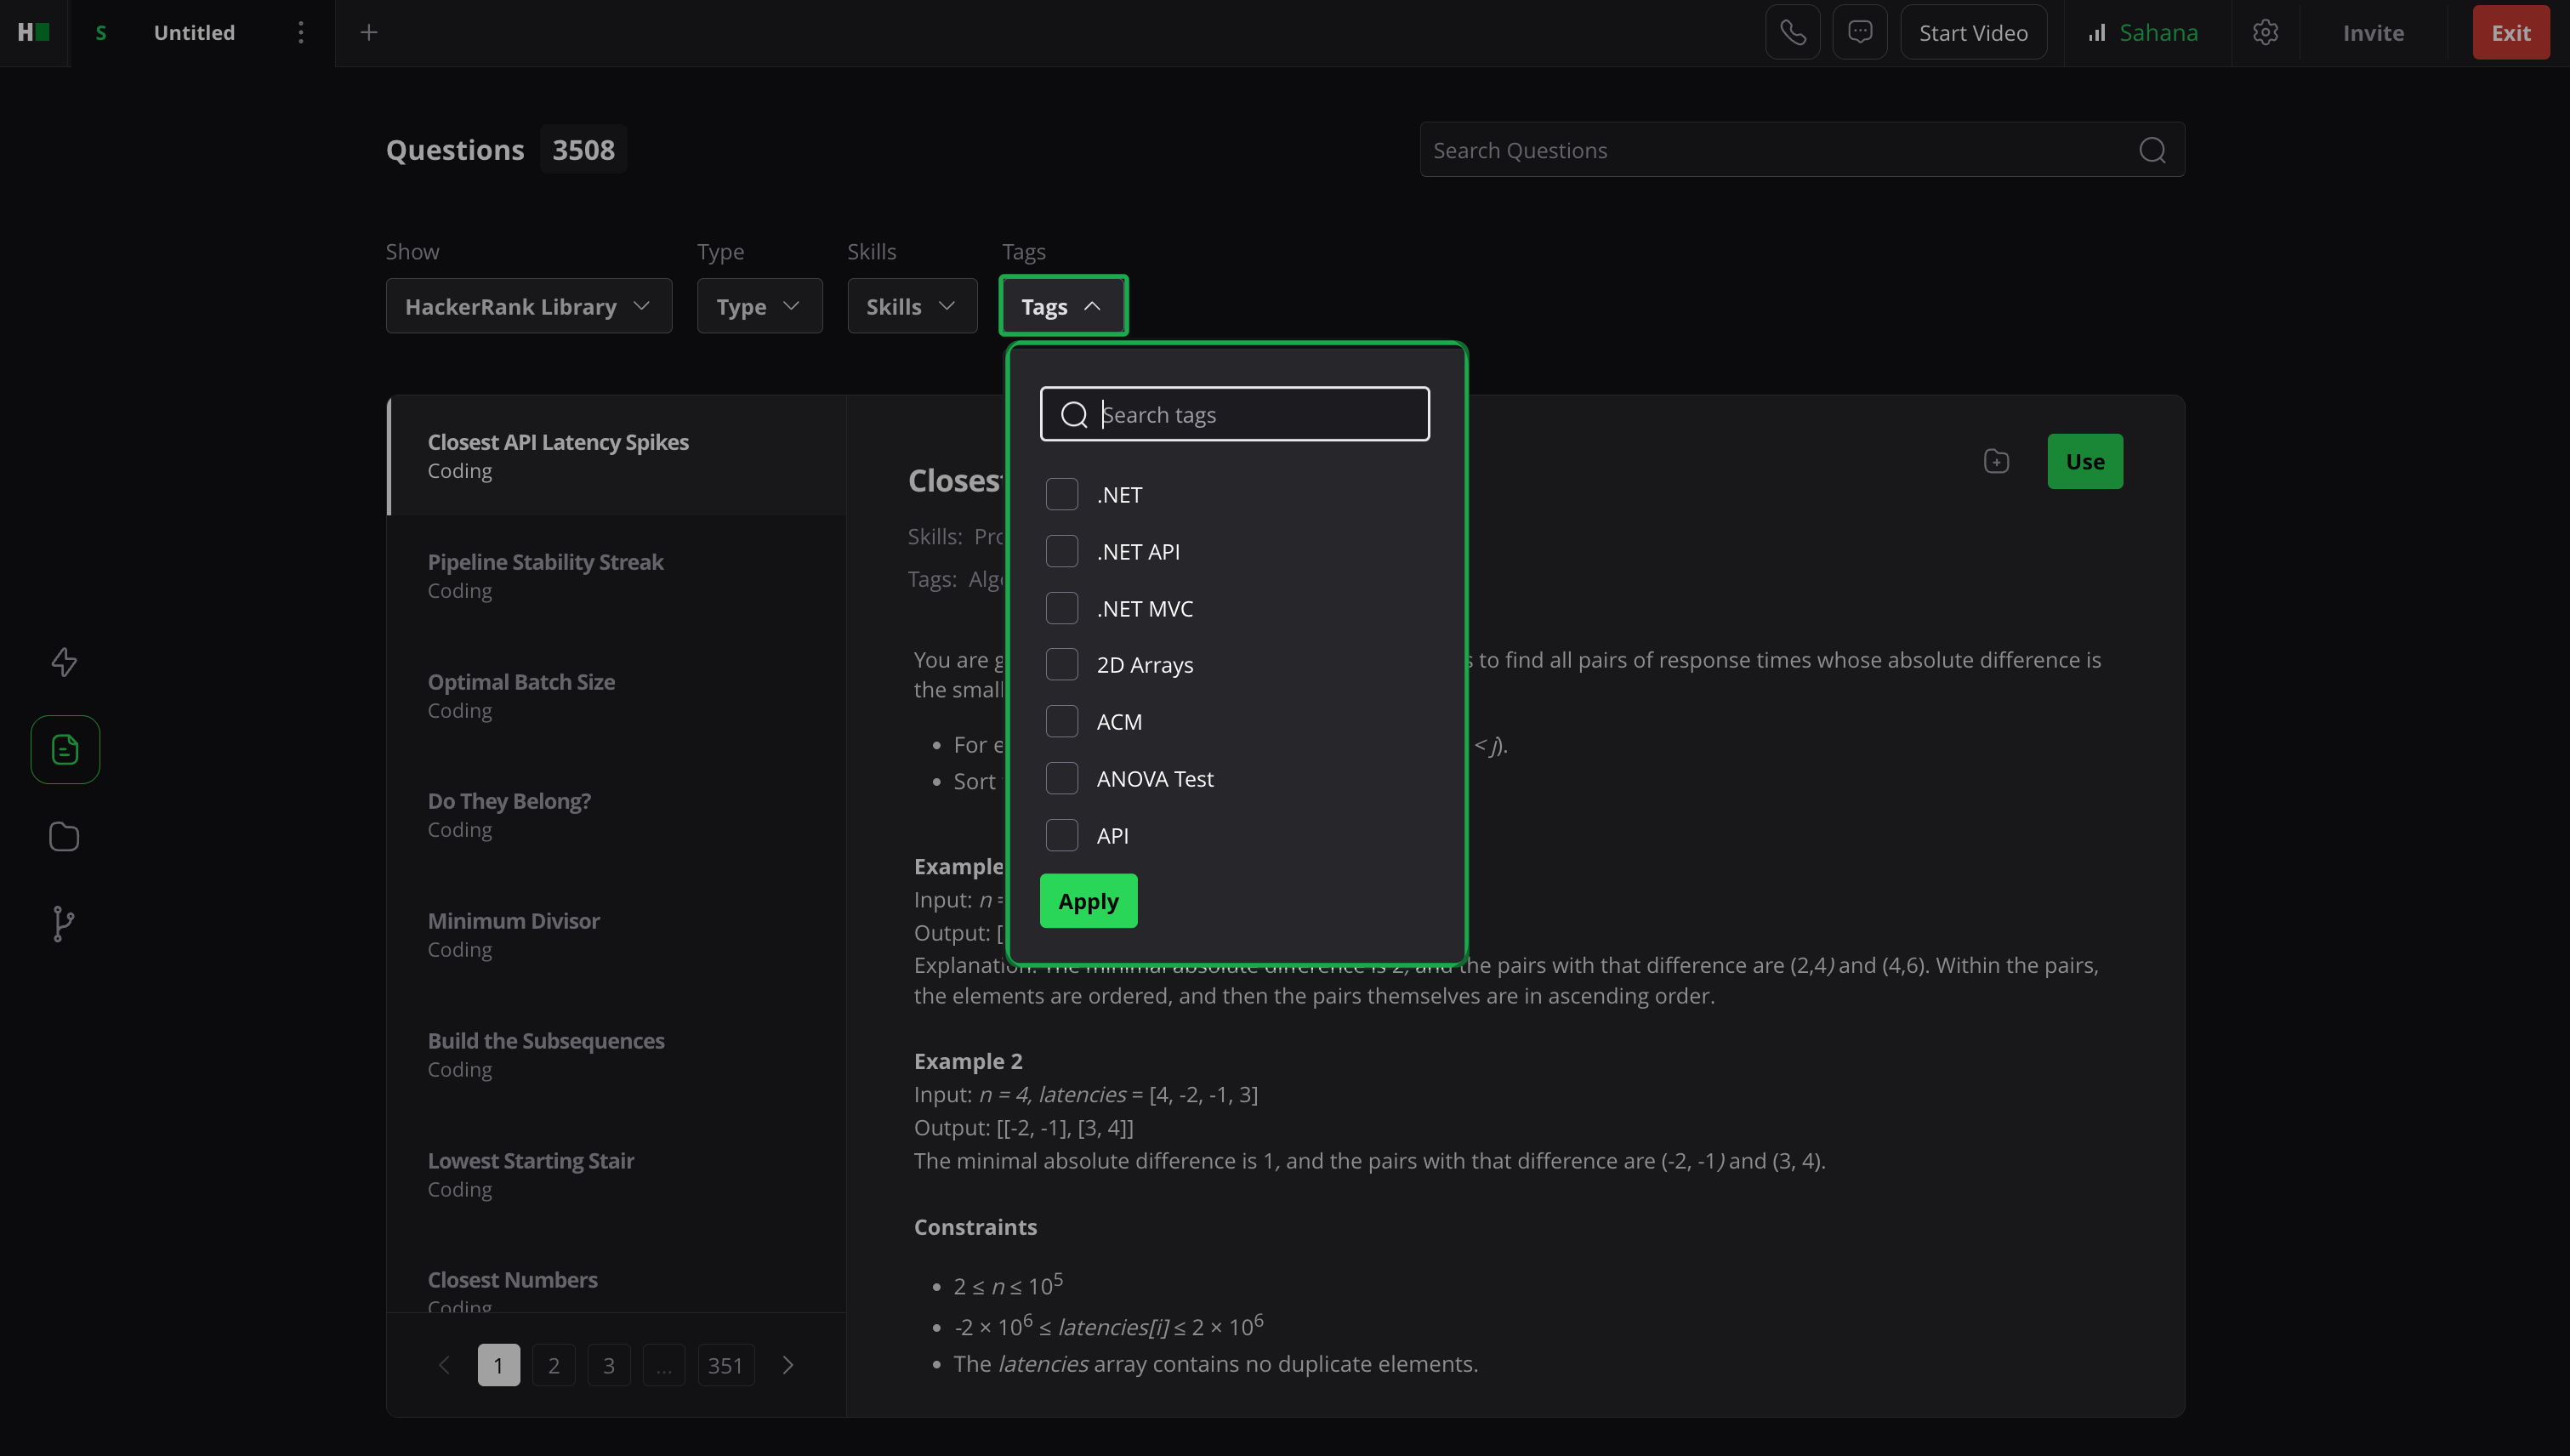Open the chat message icon
2570x1456 pixels.
[x=1859, y=33]
